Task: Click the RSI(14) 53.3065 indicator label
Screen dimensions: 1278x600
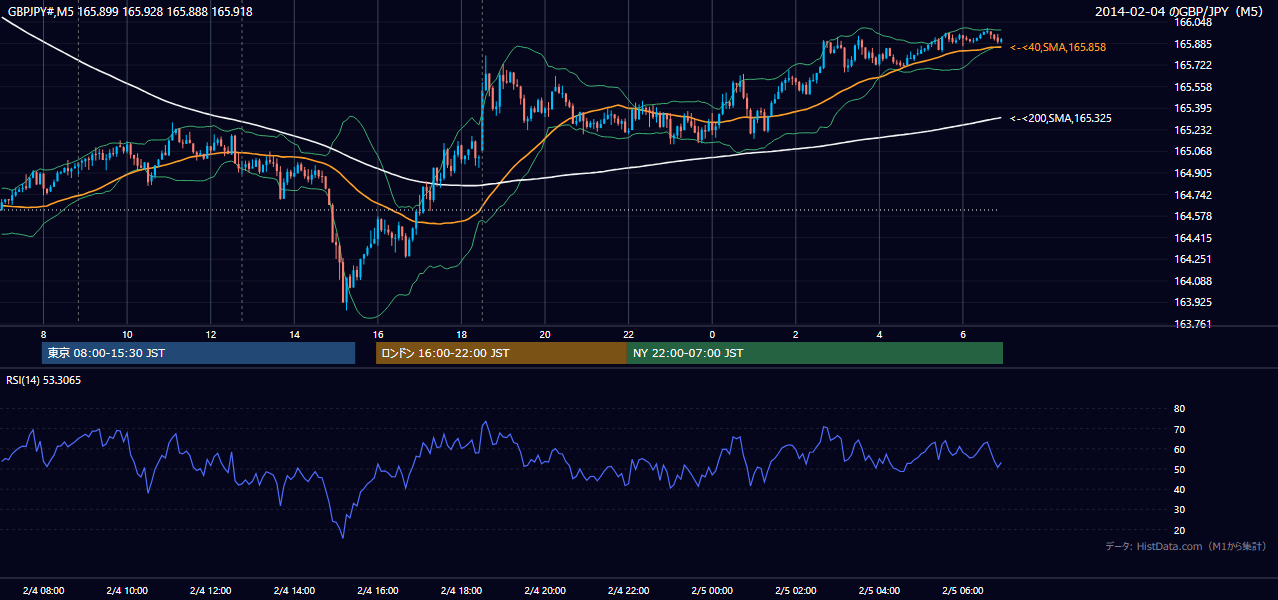Action: [44, 380]
